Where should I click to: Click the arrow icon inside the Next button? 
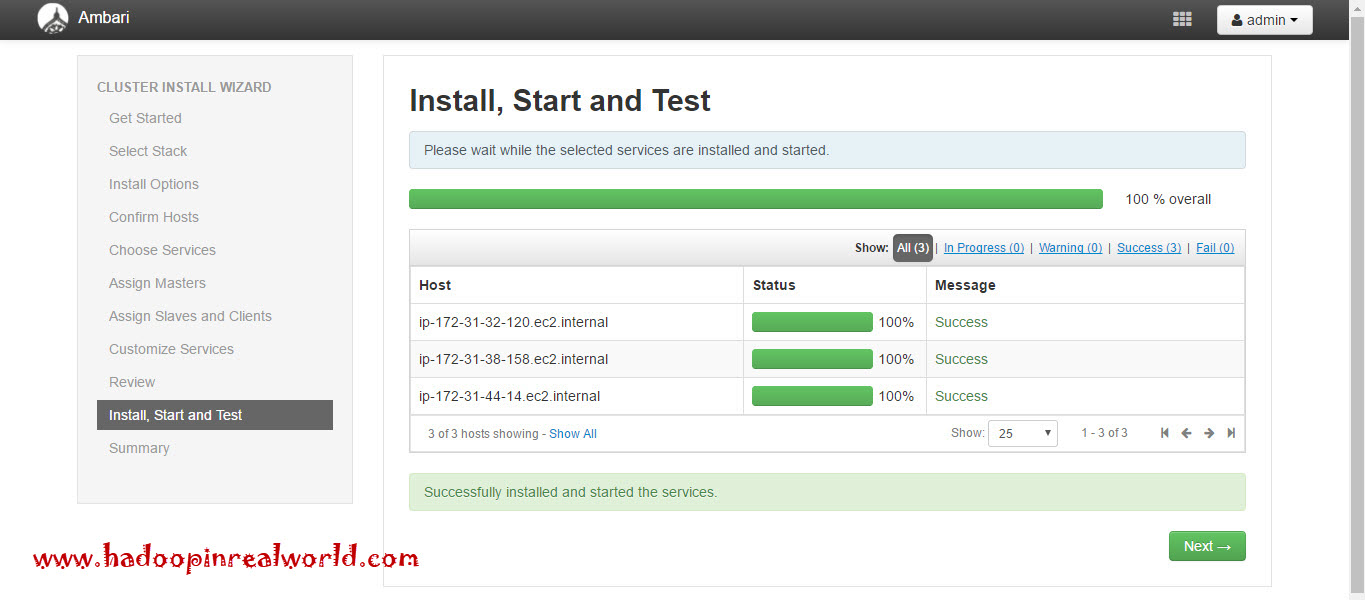click(x=1222, y=546)
